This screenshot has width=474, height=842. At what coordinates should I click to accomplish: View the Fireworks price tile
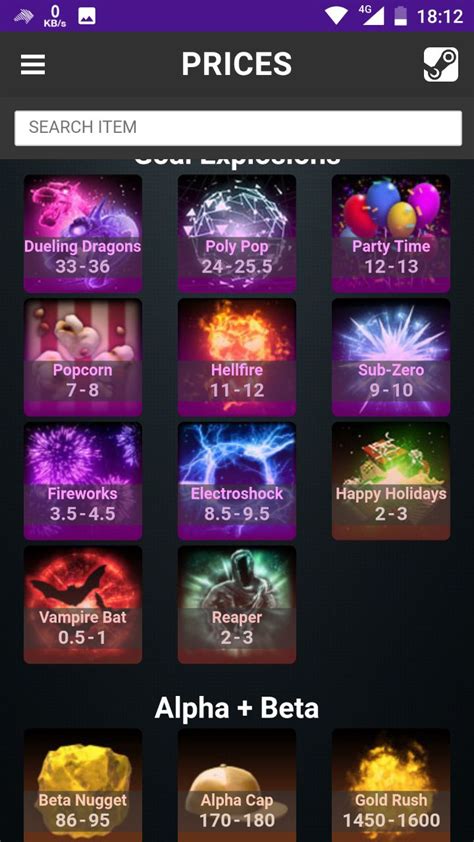point(83,481)
